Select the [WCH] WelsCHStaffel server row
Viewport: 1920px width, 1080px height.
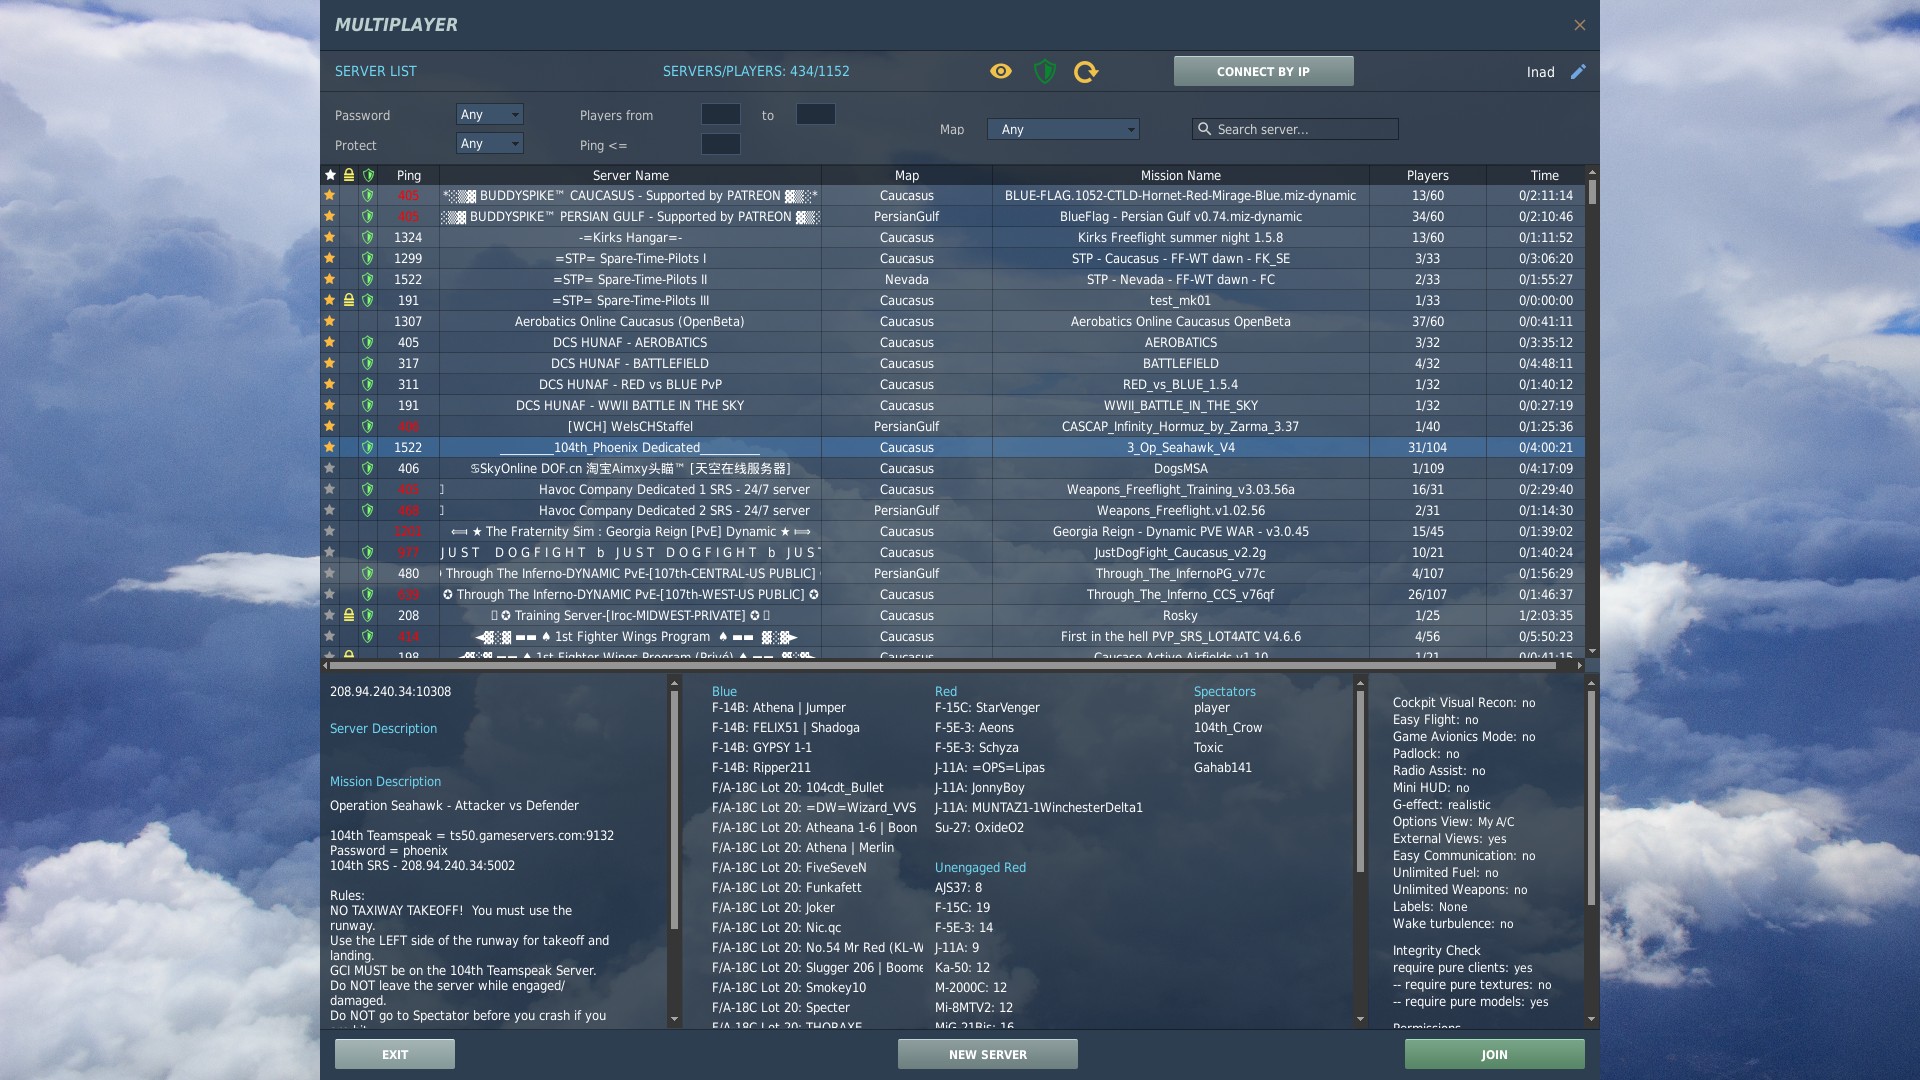pos(954,426)
